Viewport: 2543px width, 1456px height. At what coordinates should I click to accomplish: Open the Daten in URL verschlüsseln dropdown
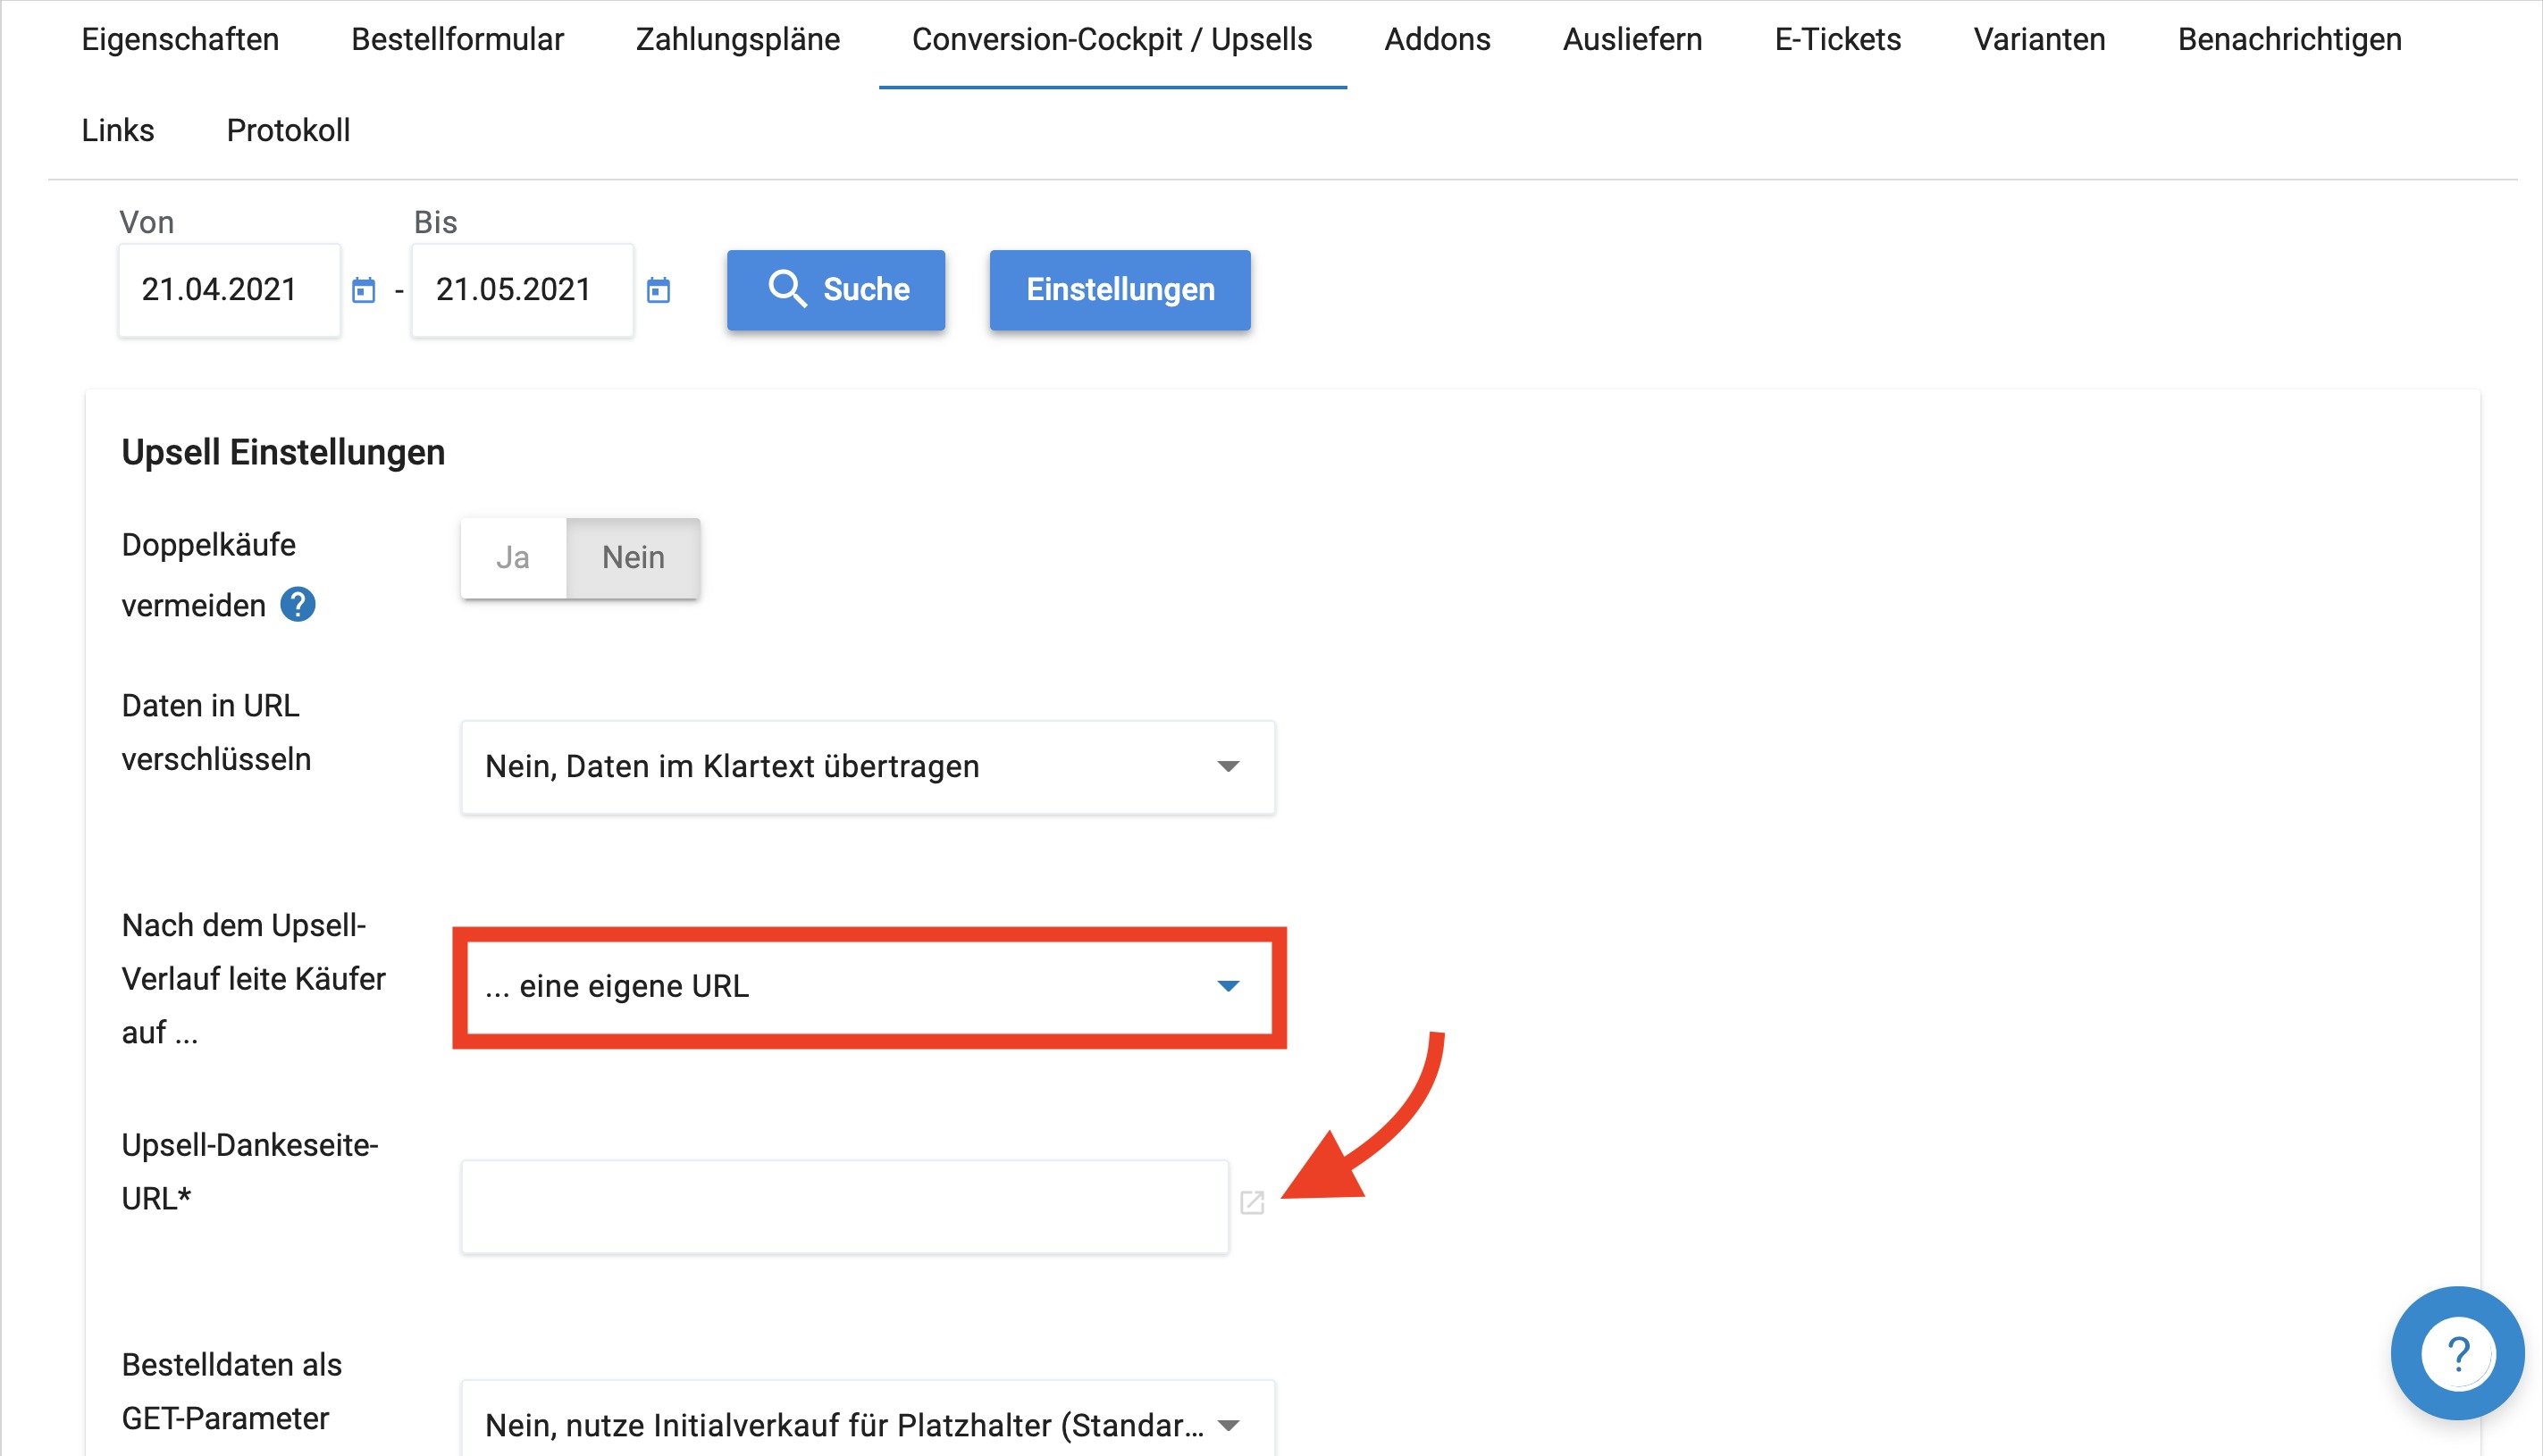pos(868,767)
